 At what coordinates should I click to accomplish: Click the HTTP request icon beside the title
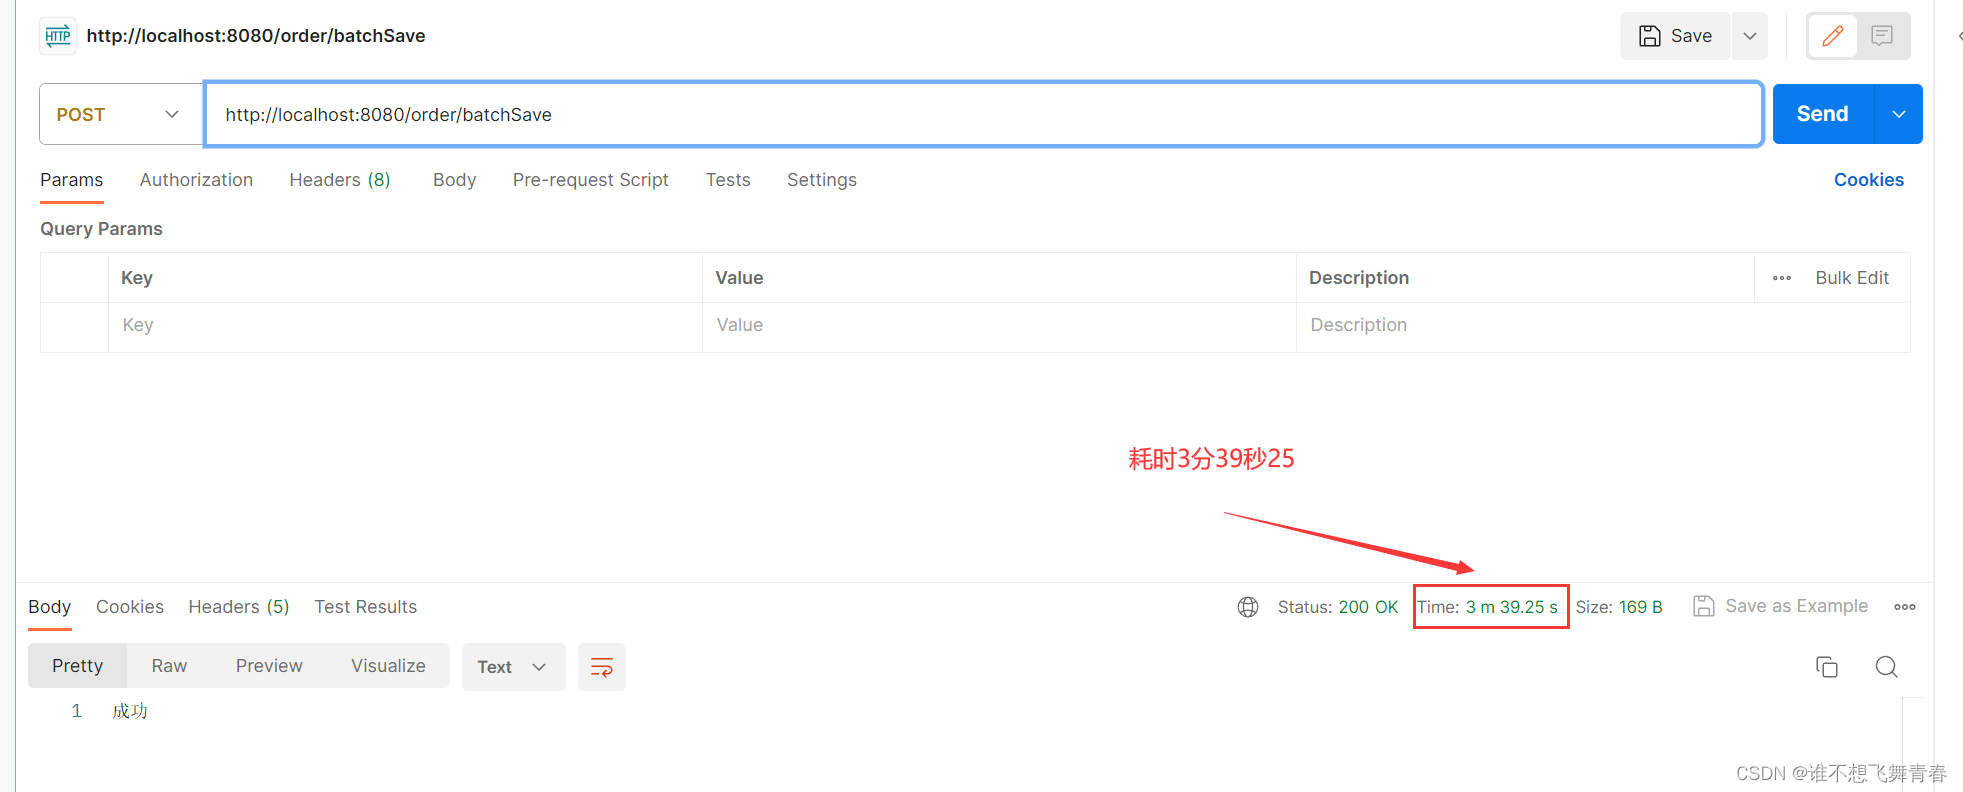[58, 36]
